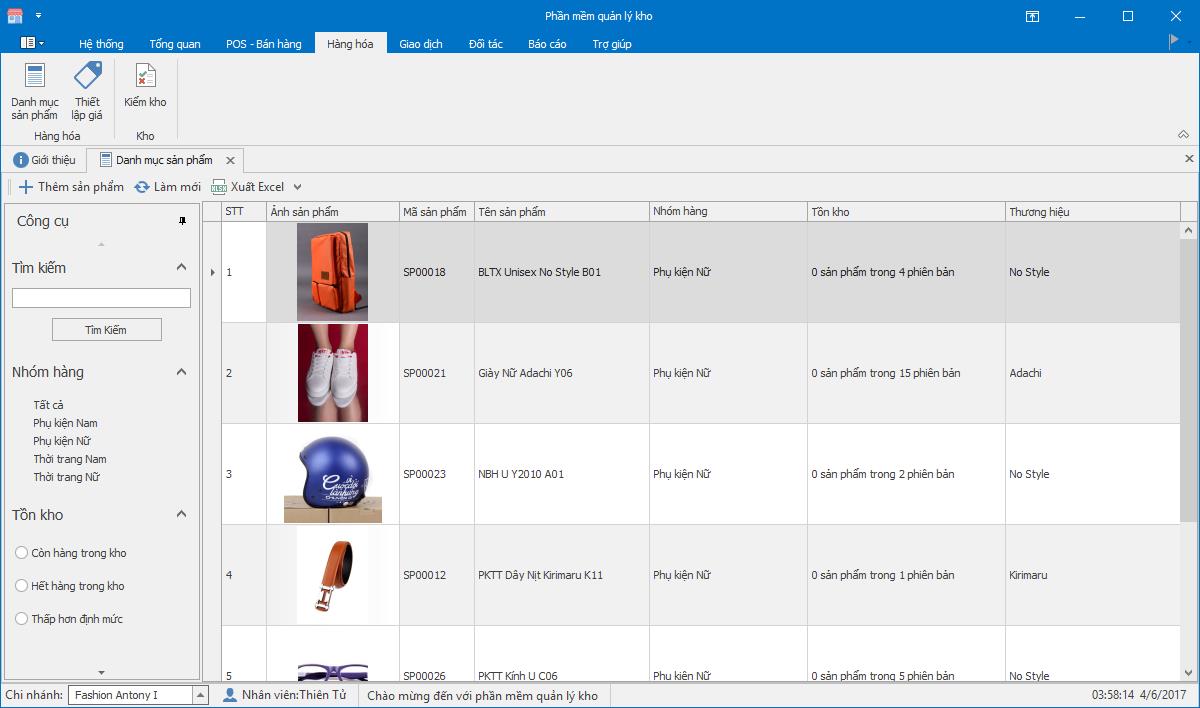Viewport: 1200px width, 708px height.
Task: Sort by Nhóm hàng column header
Action: coord(729,212)
